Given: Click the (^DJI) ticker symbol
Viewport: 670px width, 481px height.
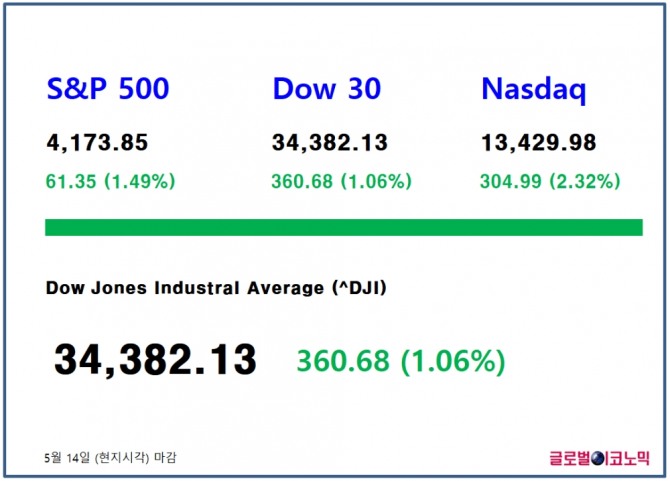Looking at the screenshot, I should point(358,288).
